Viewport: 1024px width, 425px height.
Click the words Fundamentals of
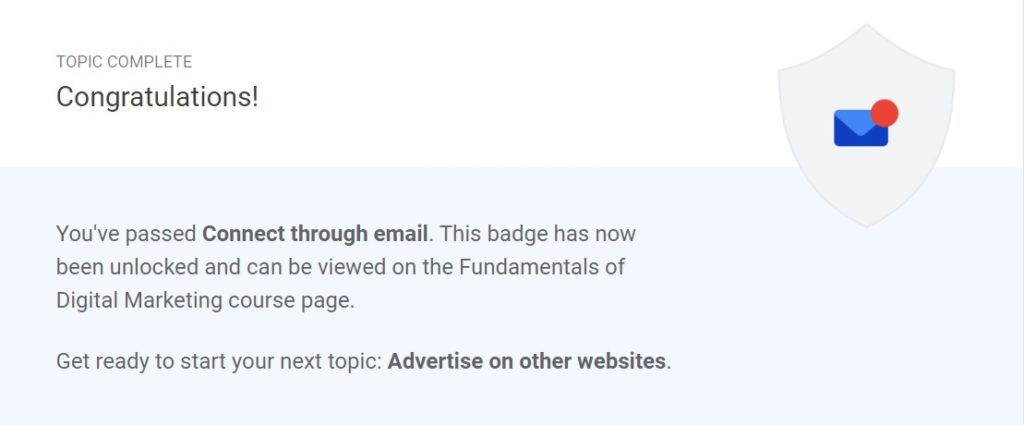(x=543, y=267)
